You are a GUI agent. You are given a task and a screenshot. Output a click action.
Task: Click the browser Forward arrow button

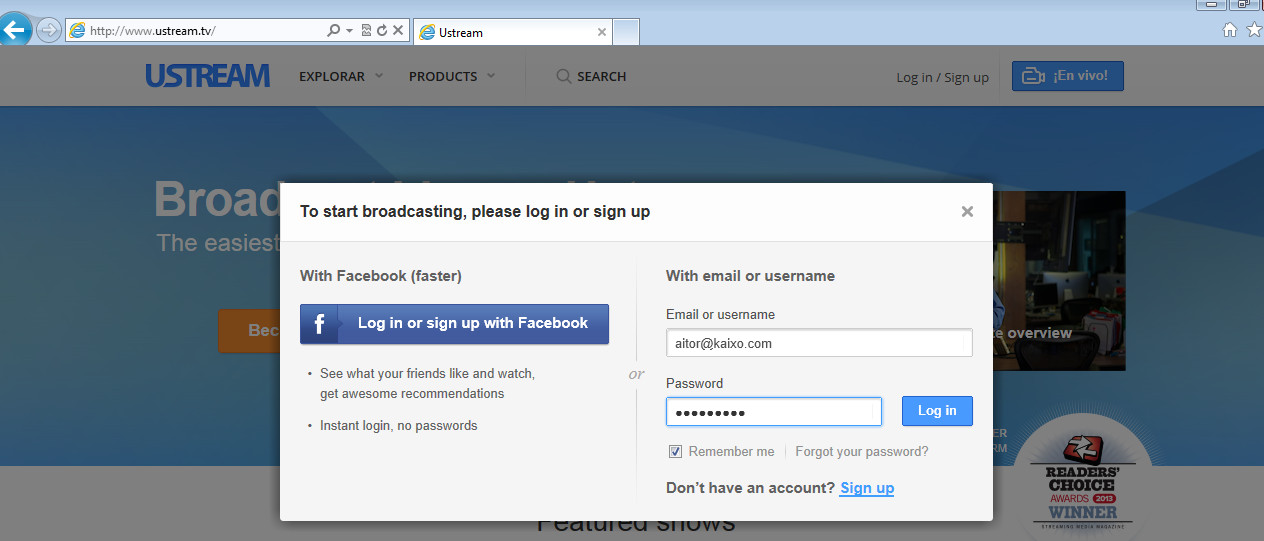point(47,30)
